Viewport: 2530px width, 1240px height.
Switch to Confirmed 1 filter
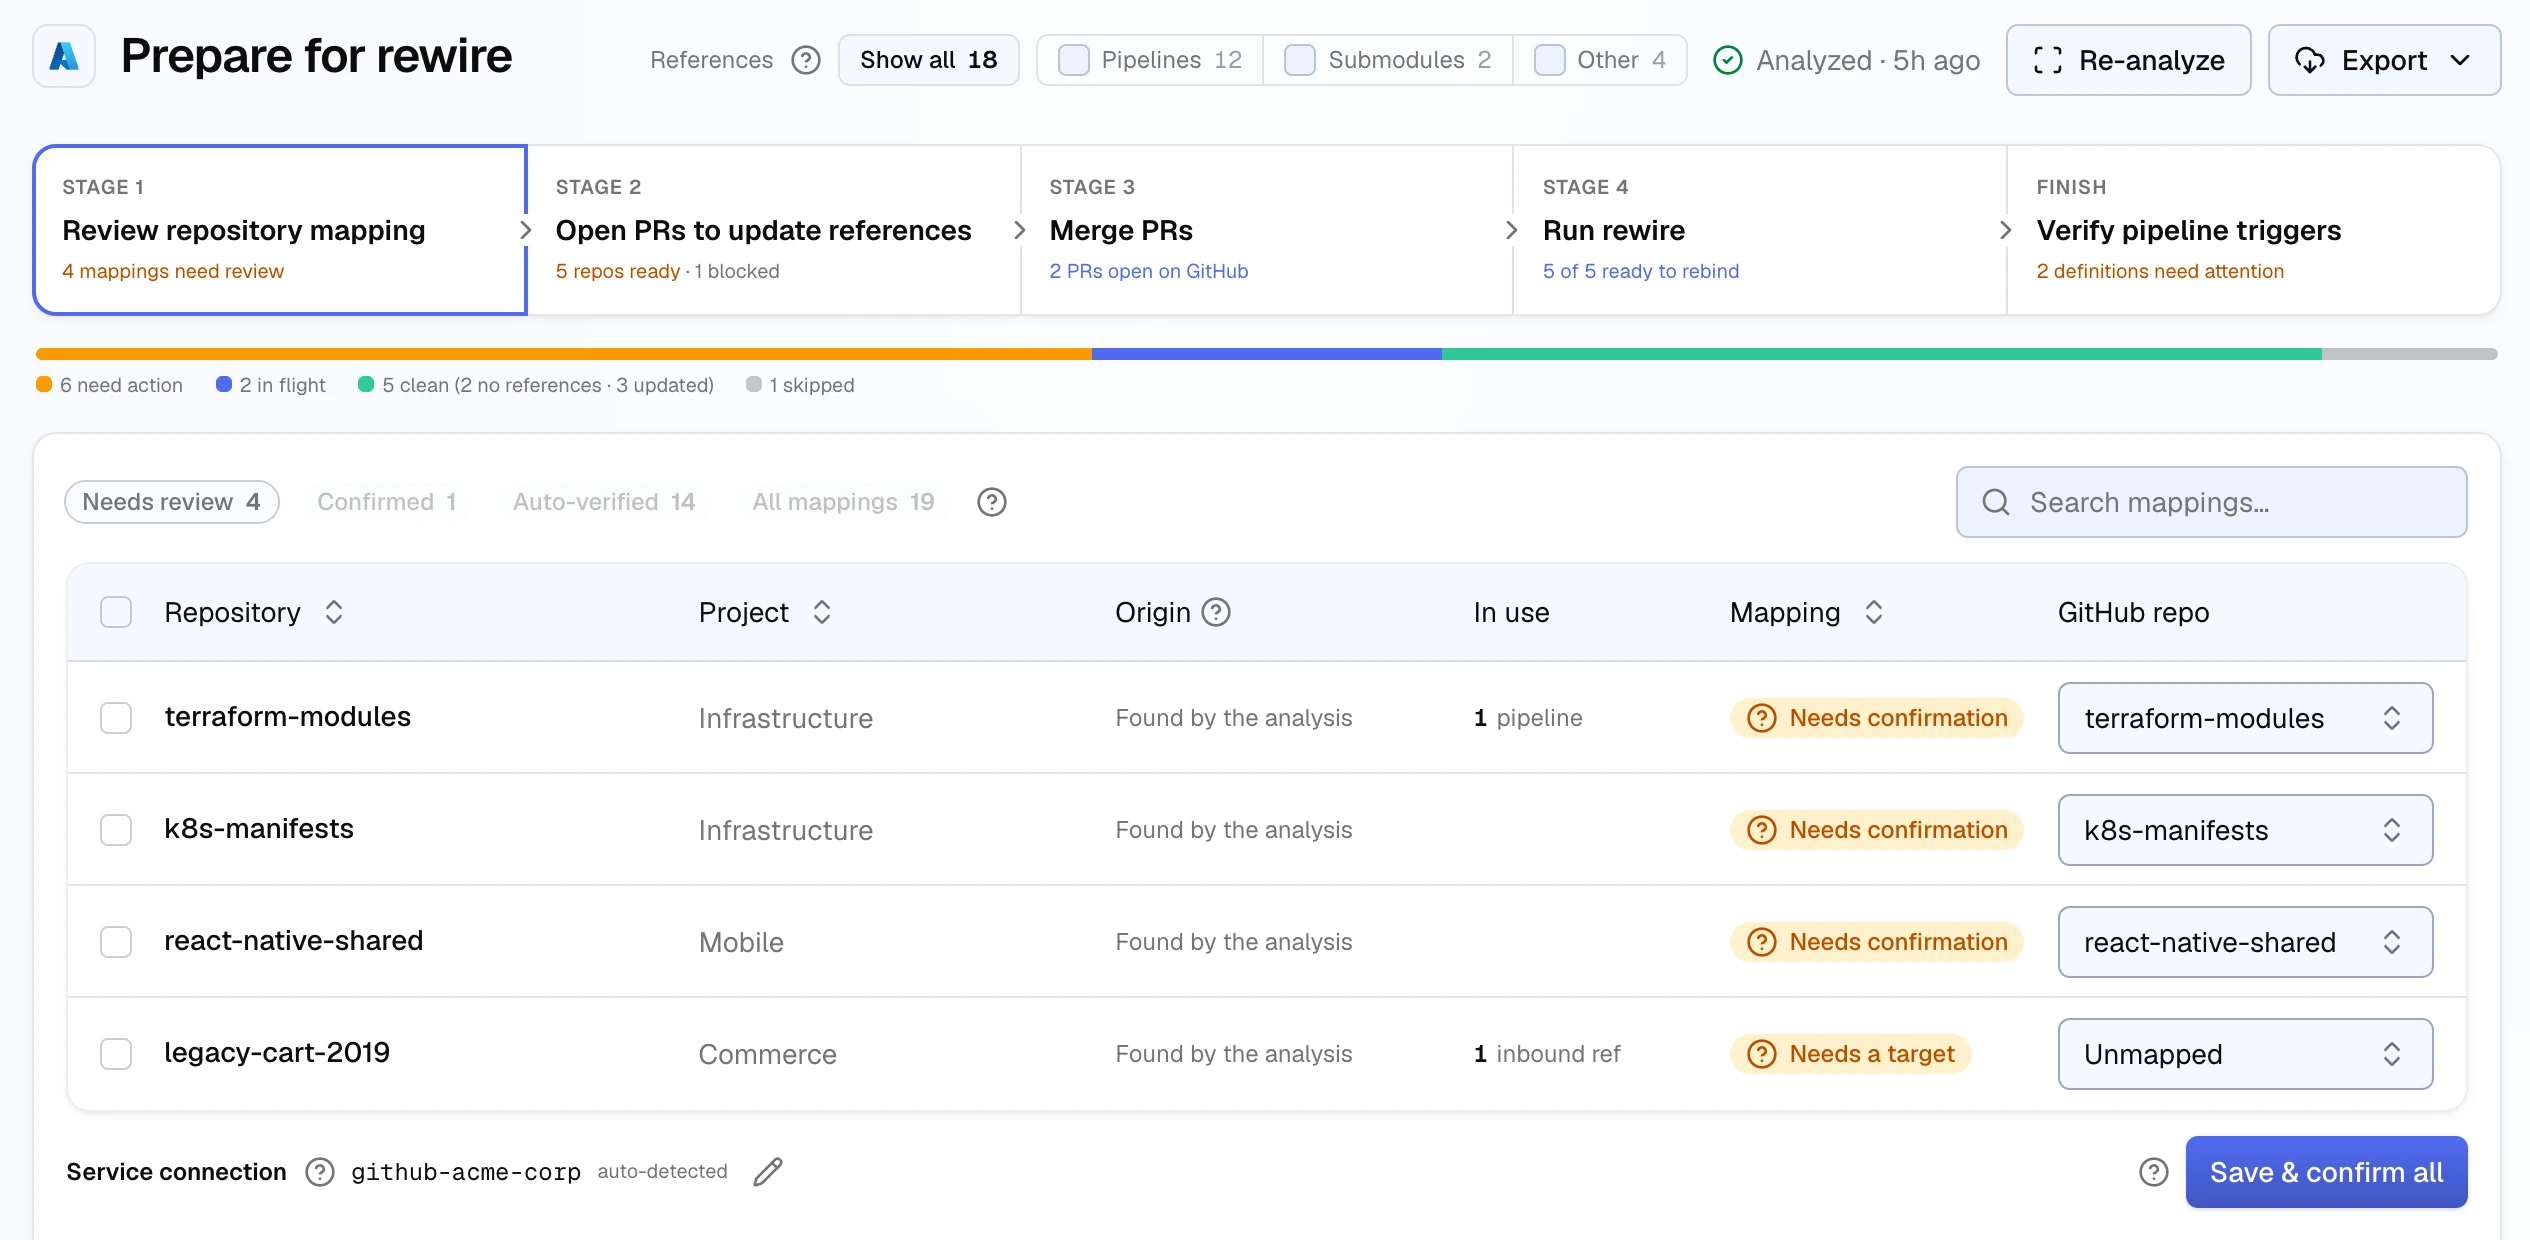click(387, 502)
